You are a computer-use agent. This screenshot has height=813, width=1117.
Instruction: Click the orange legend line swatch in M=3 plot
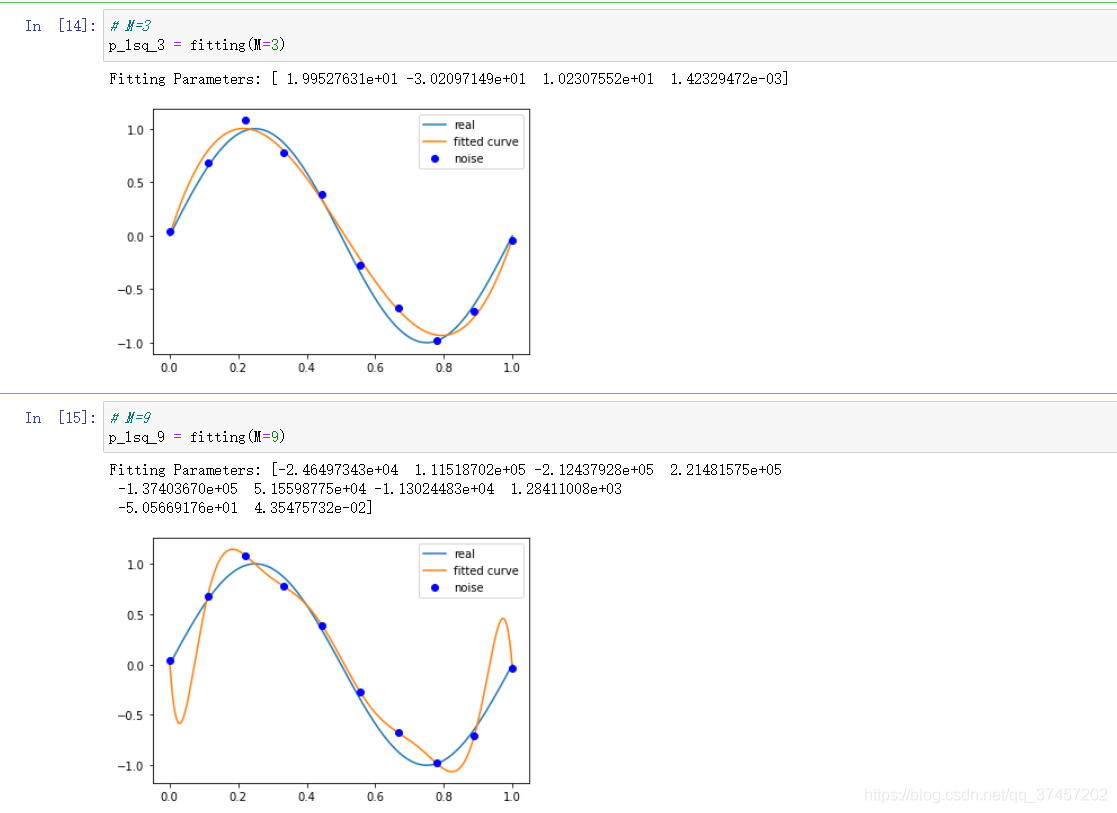[x=435, y=142]
